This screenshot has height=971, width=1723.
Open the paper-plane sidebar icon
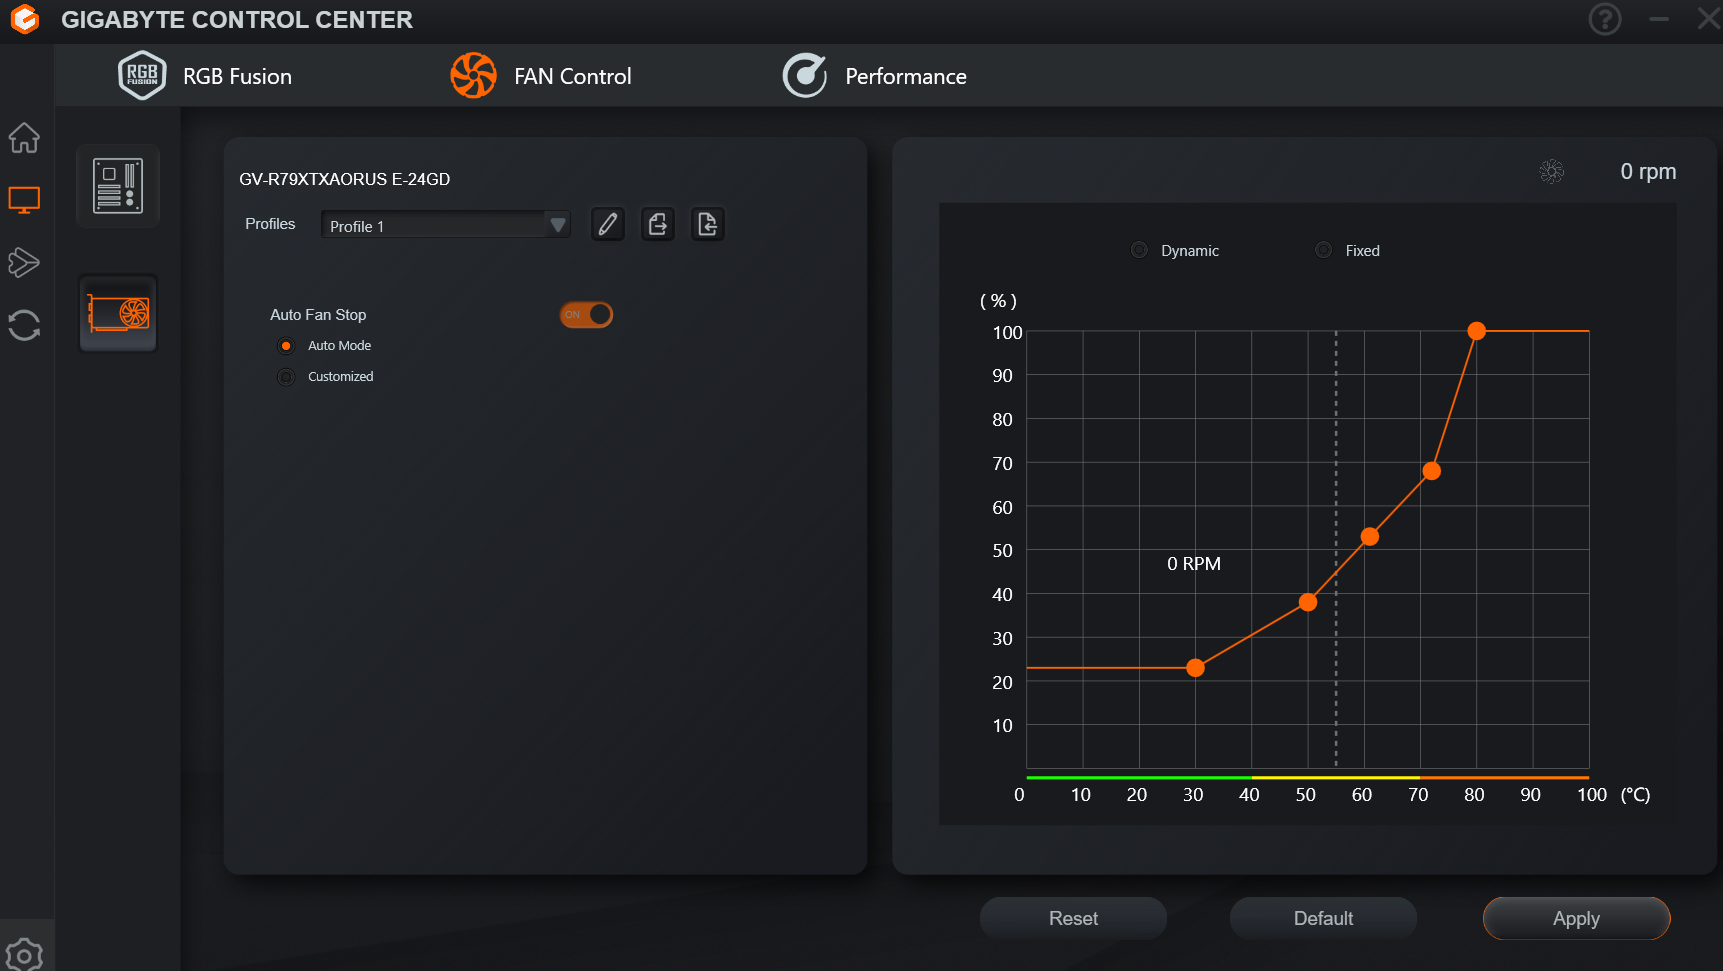point(24,262)
